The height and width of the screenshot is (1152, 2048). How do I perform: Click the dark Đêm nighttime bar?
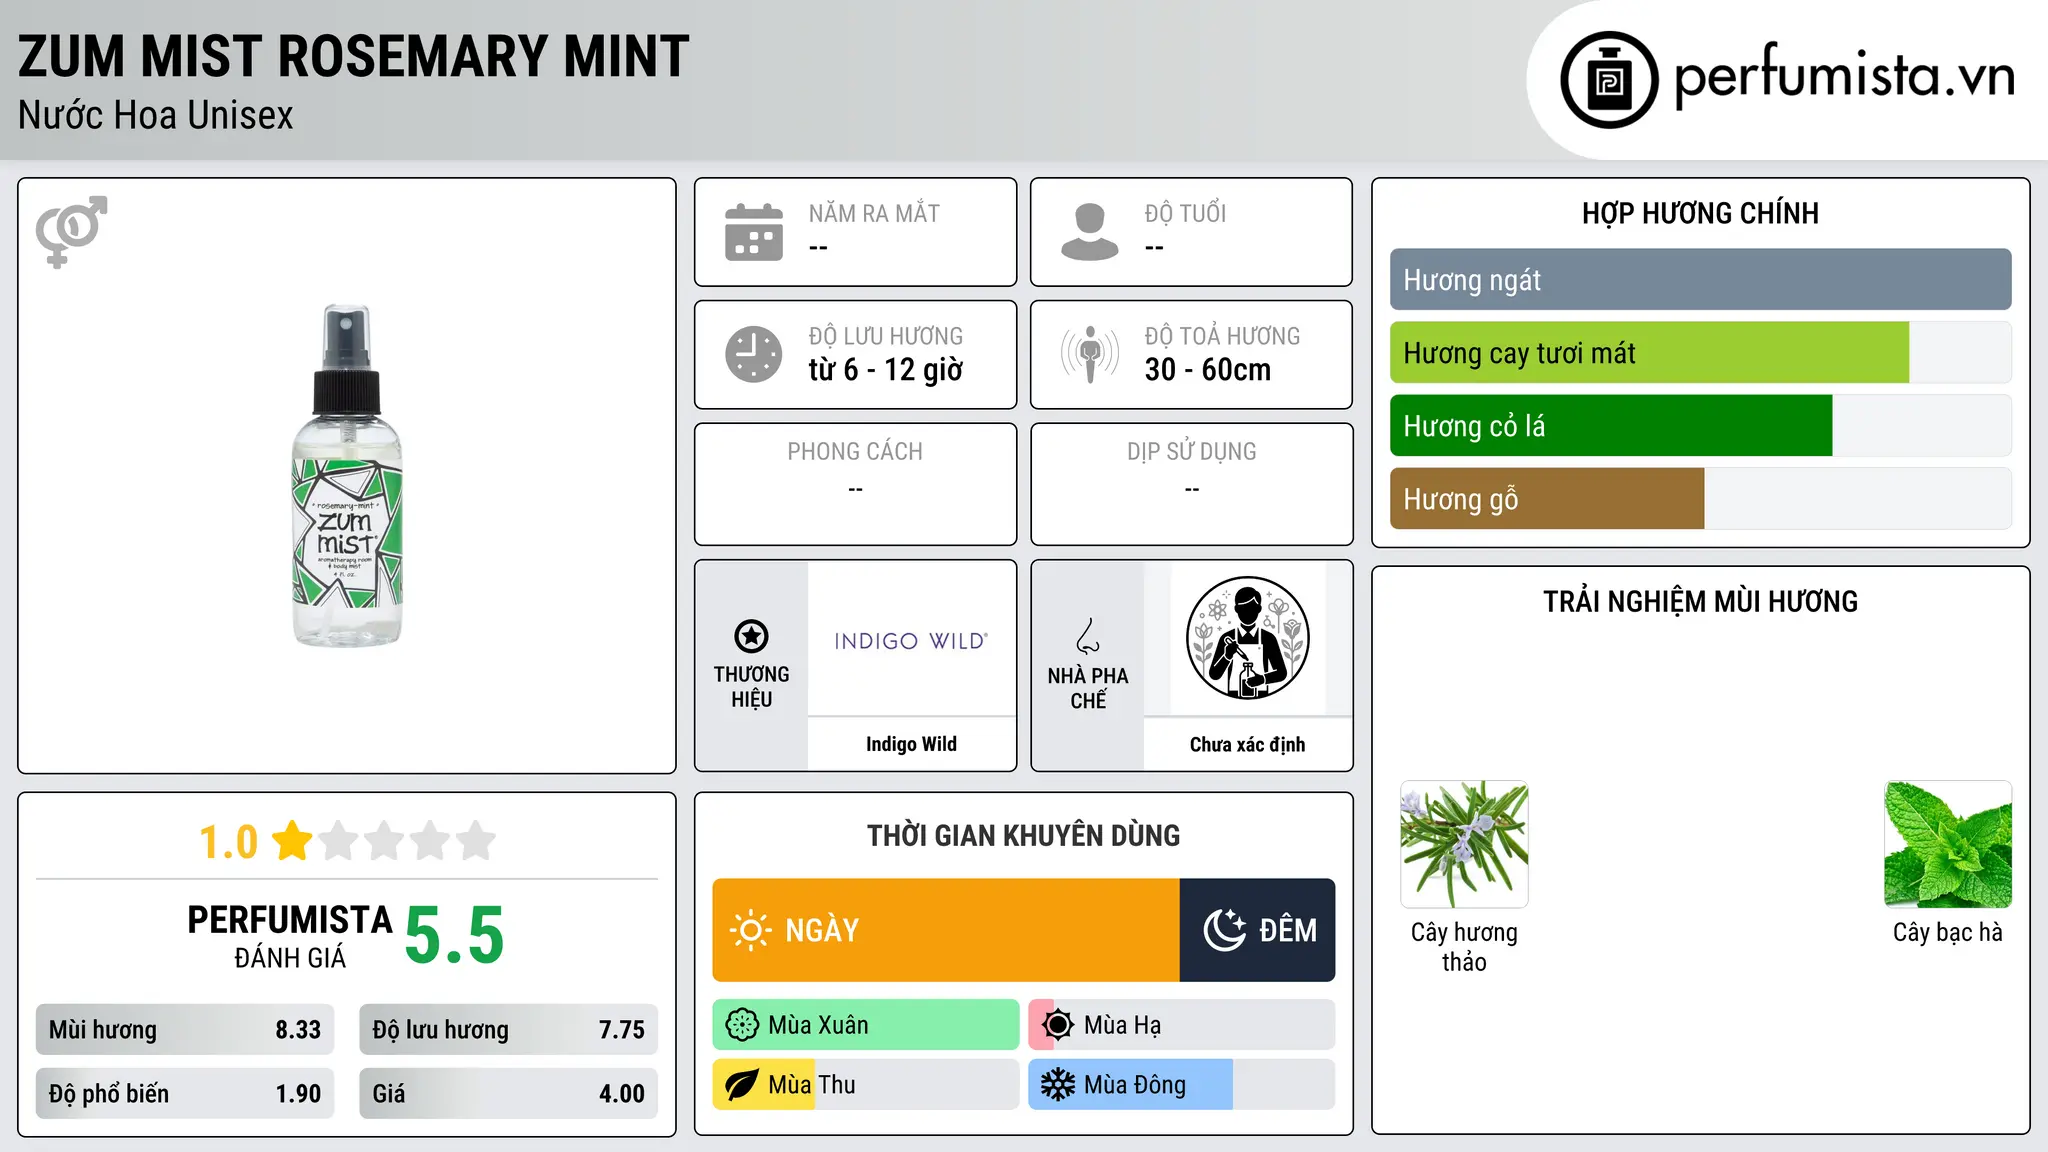1258,930
